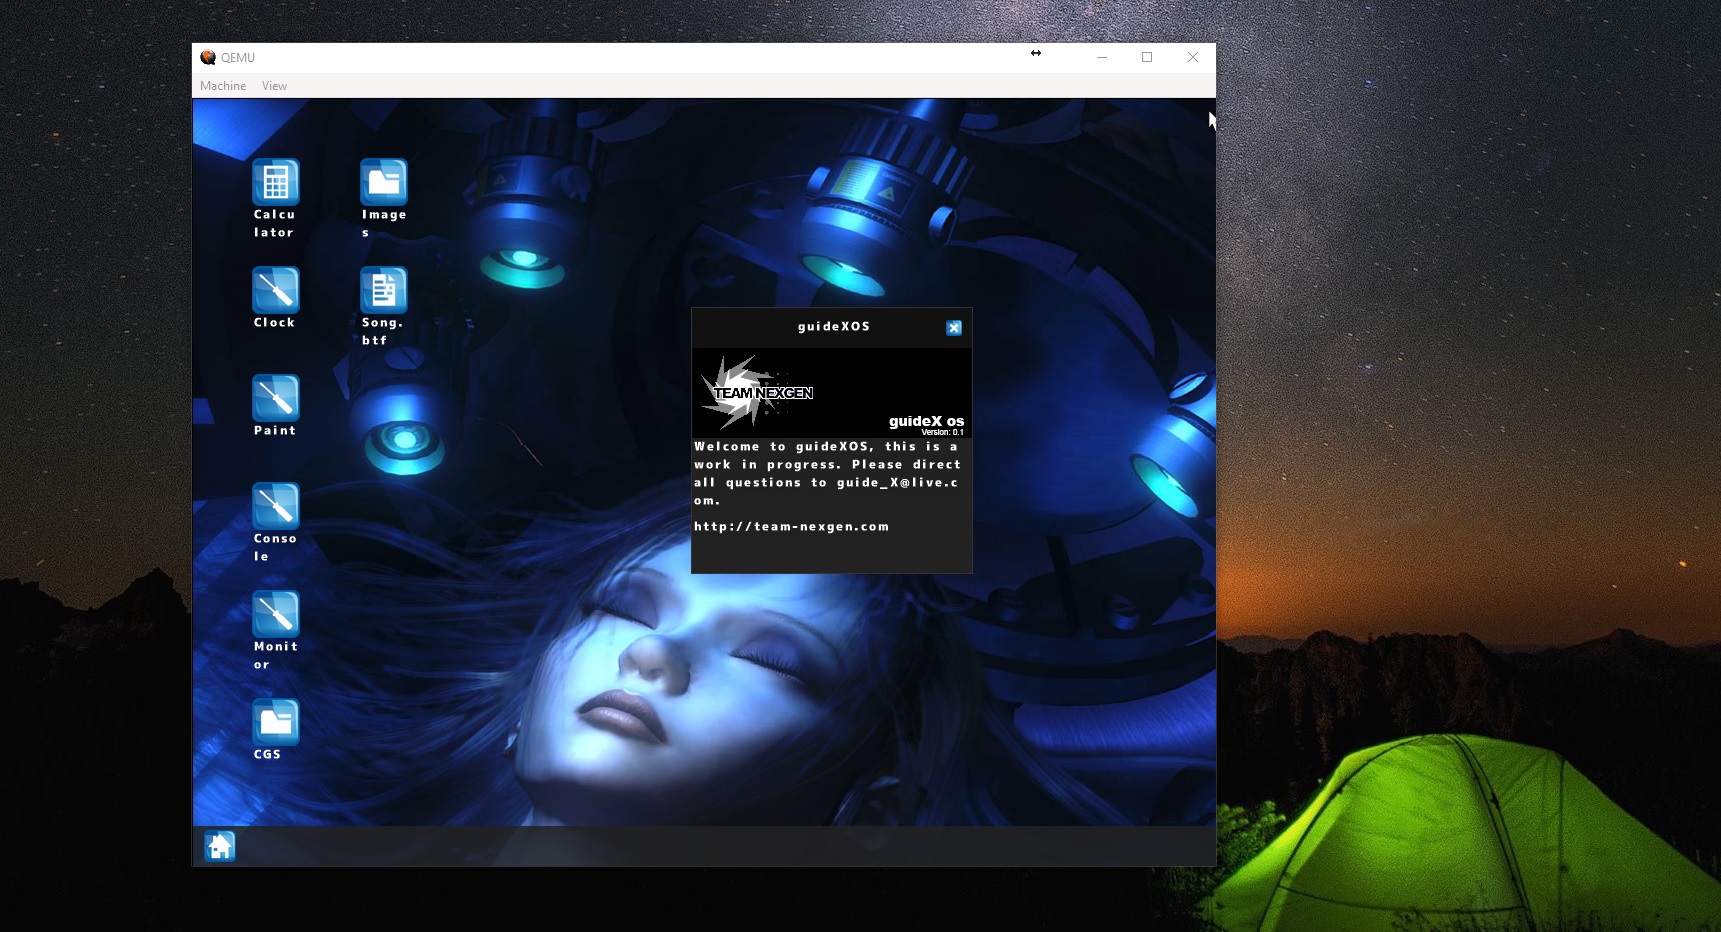Click the Welcome to guideXOS message text

pos(827,474)
